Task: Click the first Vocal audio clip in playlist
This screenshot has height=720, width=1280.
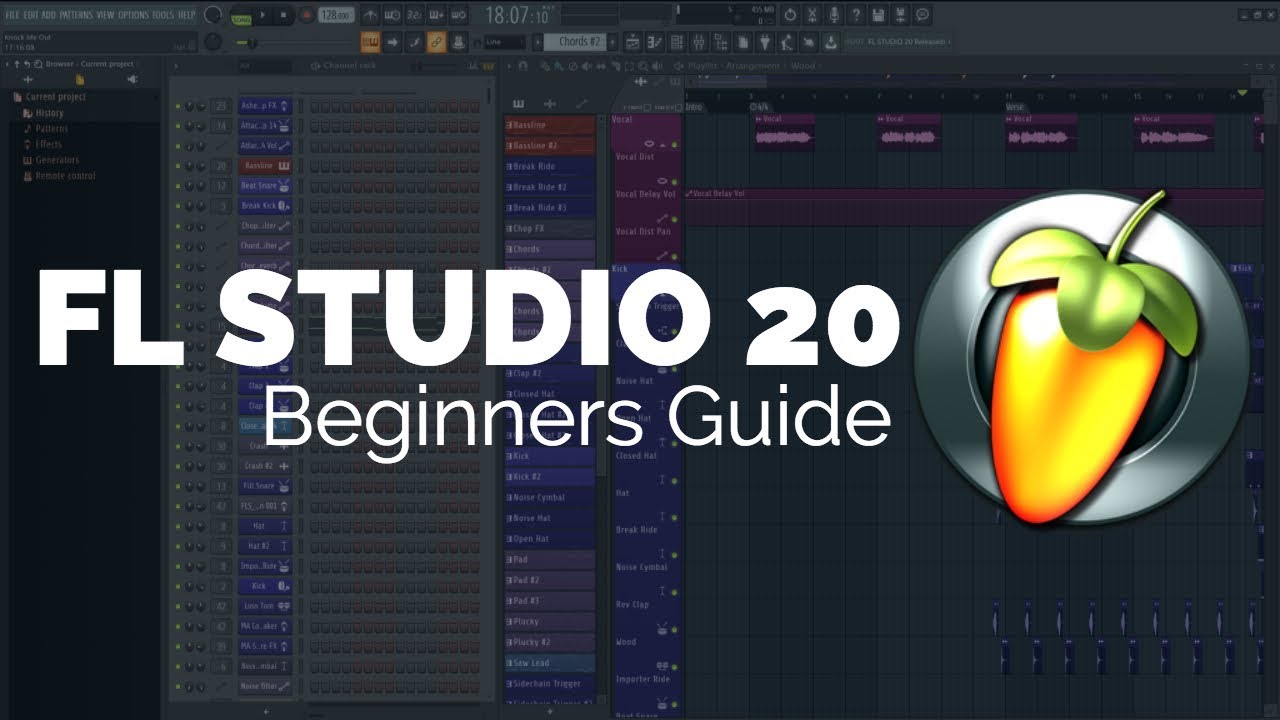Action: 784,132
